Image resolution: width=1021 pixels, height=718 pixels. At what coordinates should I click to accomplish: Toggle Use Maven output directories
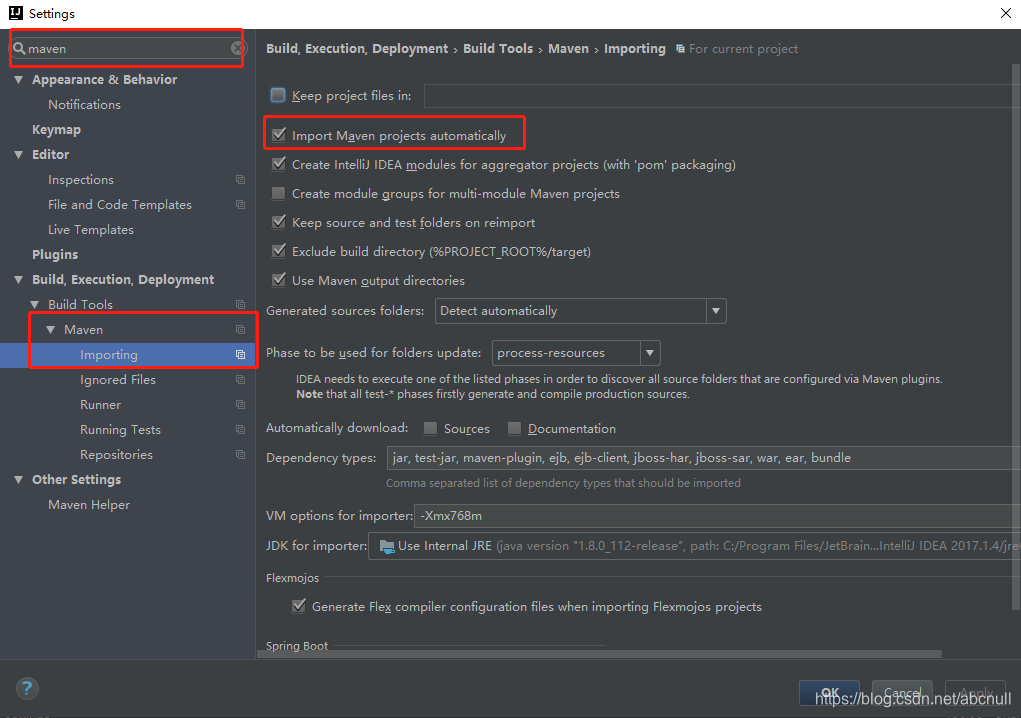[279, 281]
